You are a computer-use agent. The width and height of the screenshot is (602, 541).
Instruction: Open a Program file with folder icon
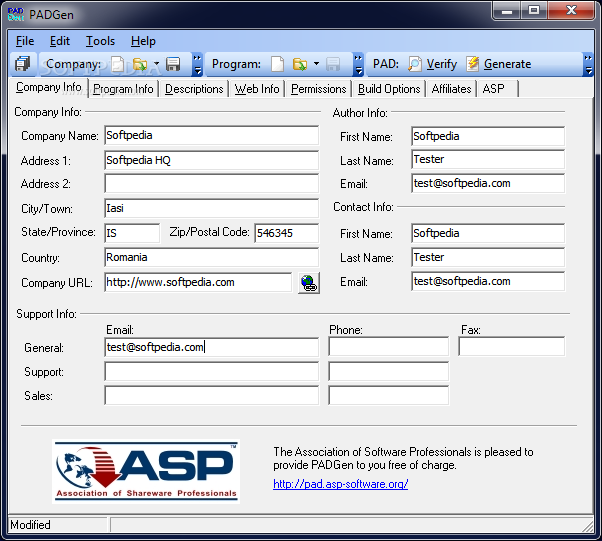pos(300,64)
